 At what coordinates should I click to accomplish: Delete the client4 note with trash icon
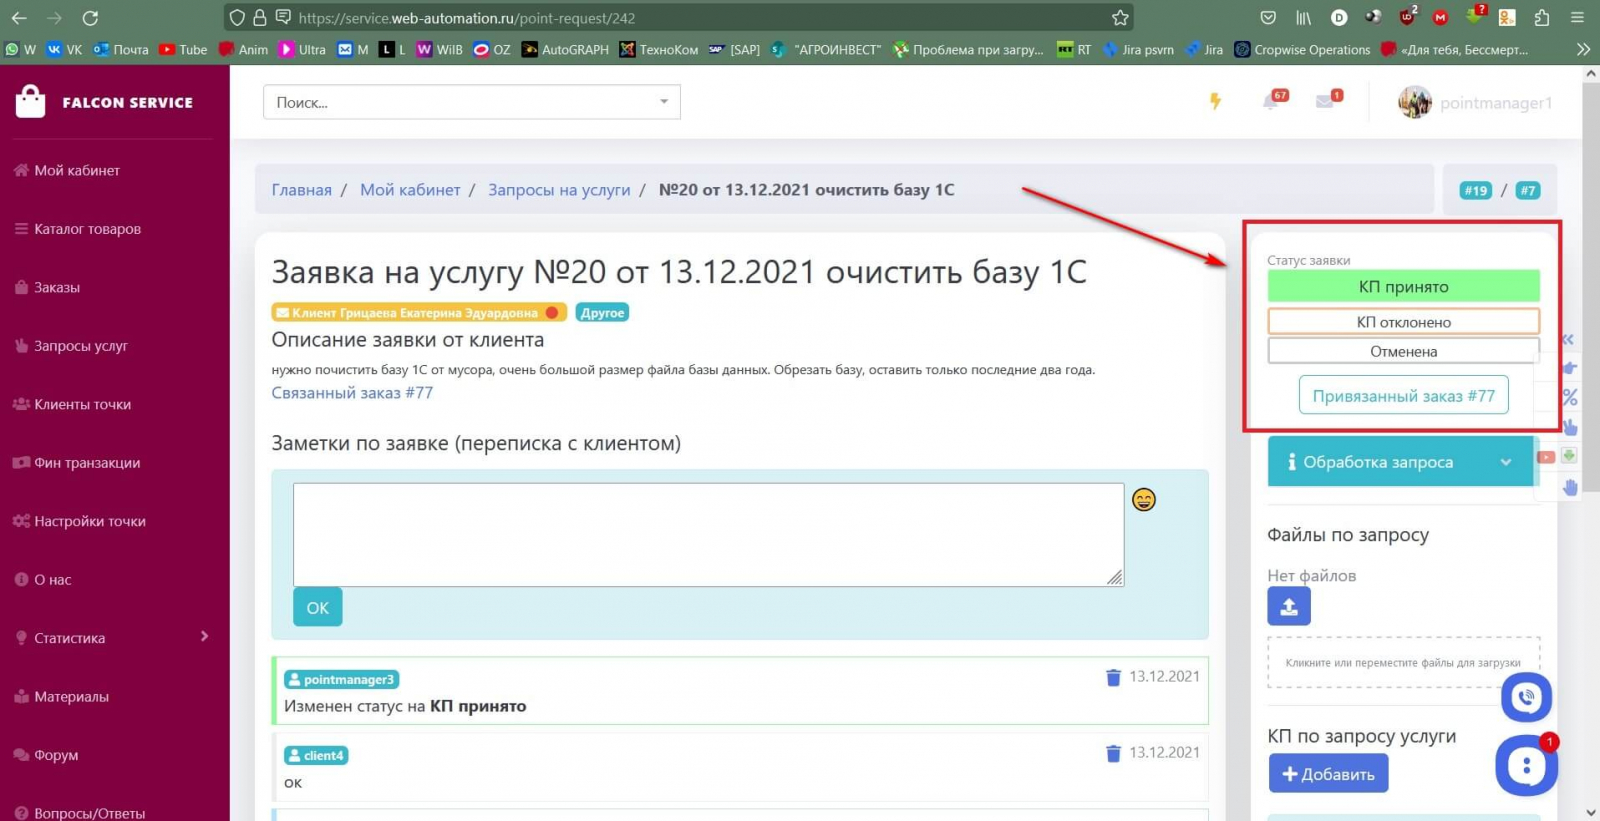[x=1113, y=753]
